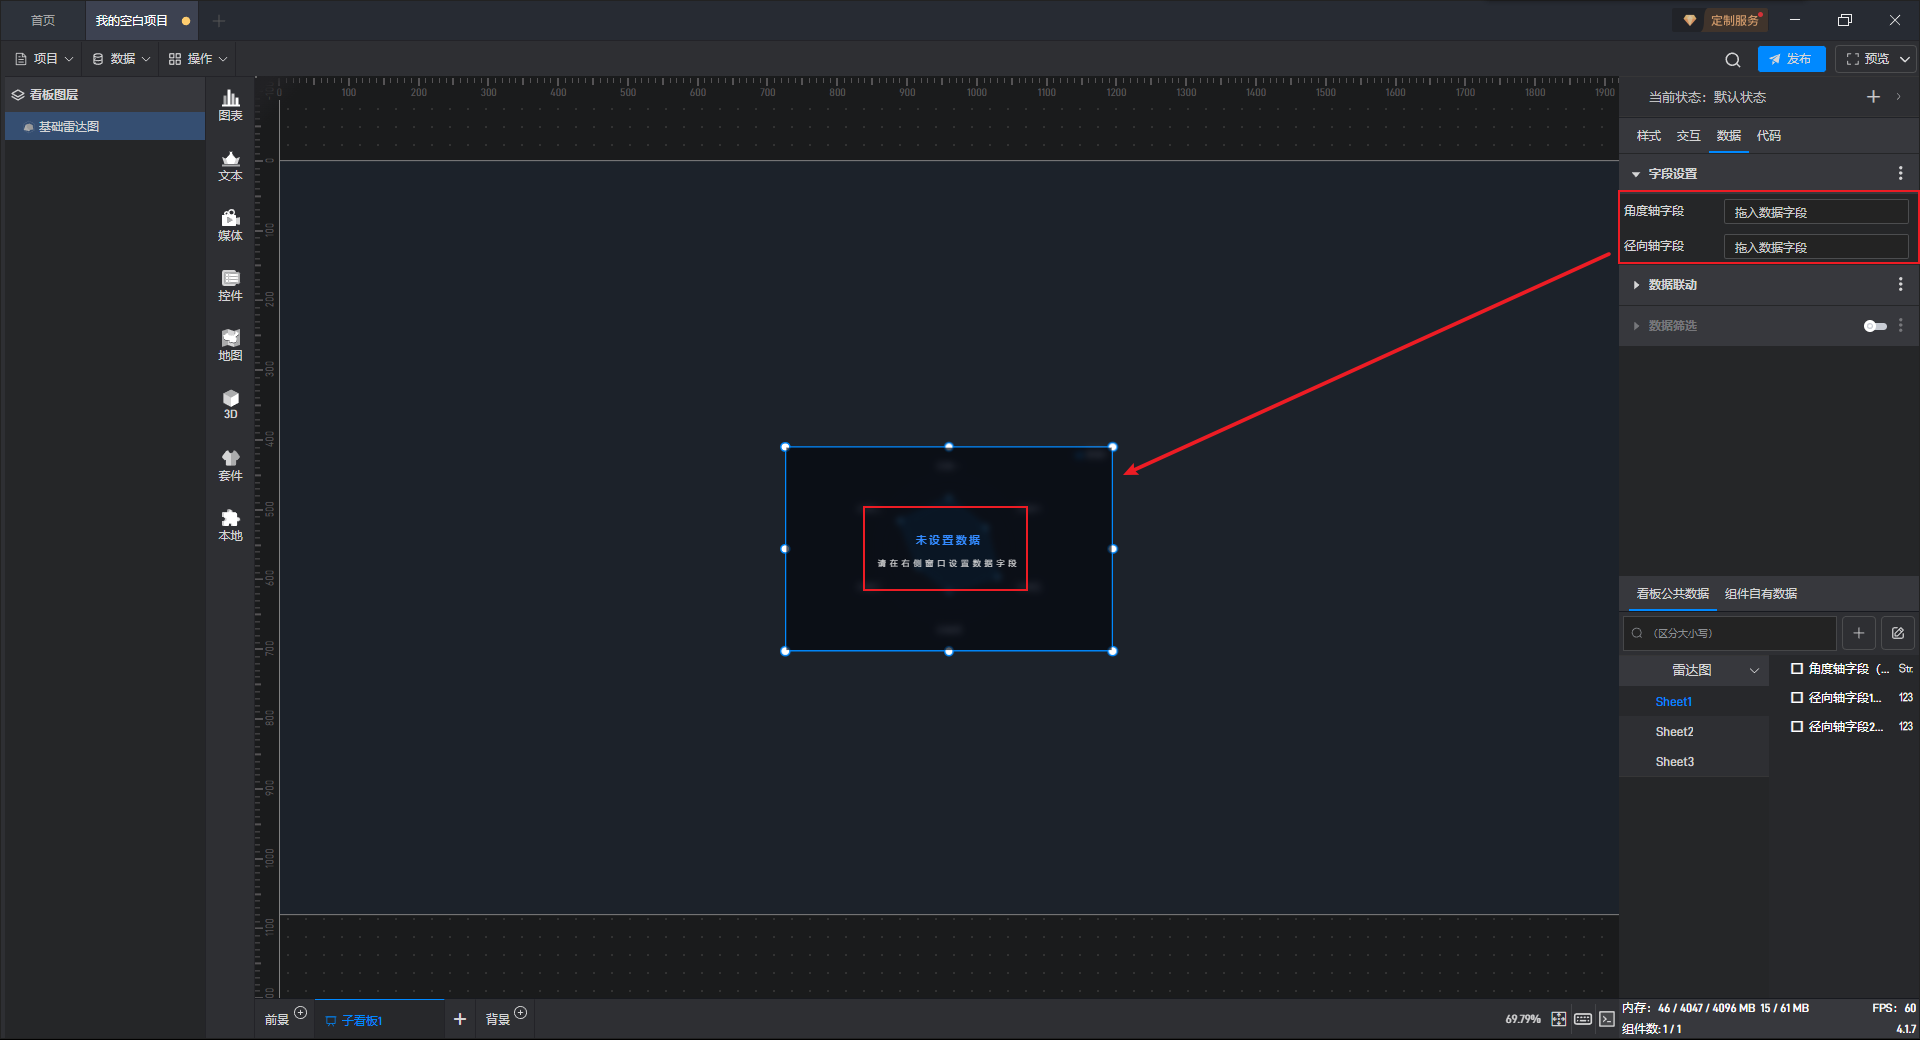Open the 雷达图 data source dropdown
Image resolution: width=1920 pixels, height=1040 pixels.
(x=1694, y=670)
